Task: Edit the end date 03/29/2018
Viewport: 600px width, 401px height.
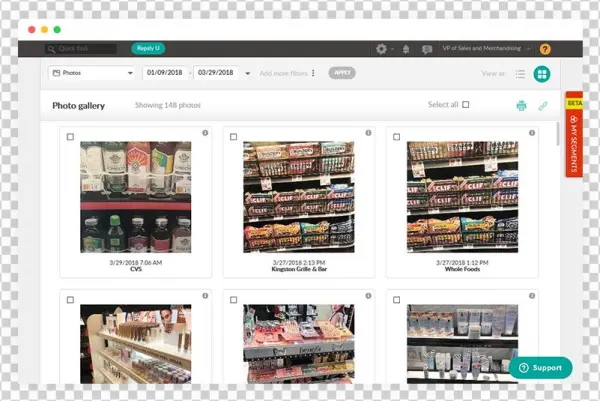Action: click(x=216, y=73)
